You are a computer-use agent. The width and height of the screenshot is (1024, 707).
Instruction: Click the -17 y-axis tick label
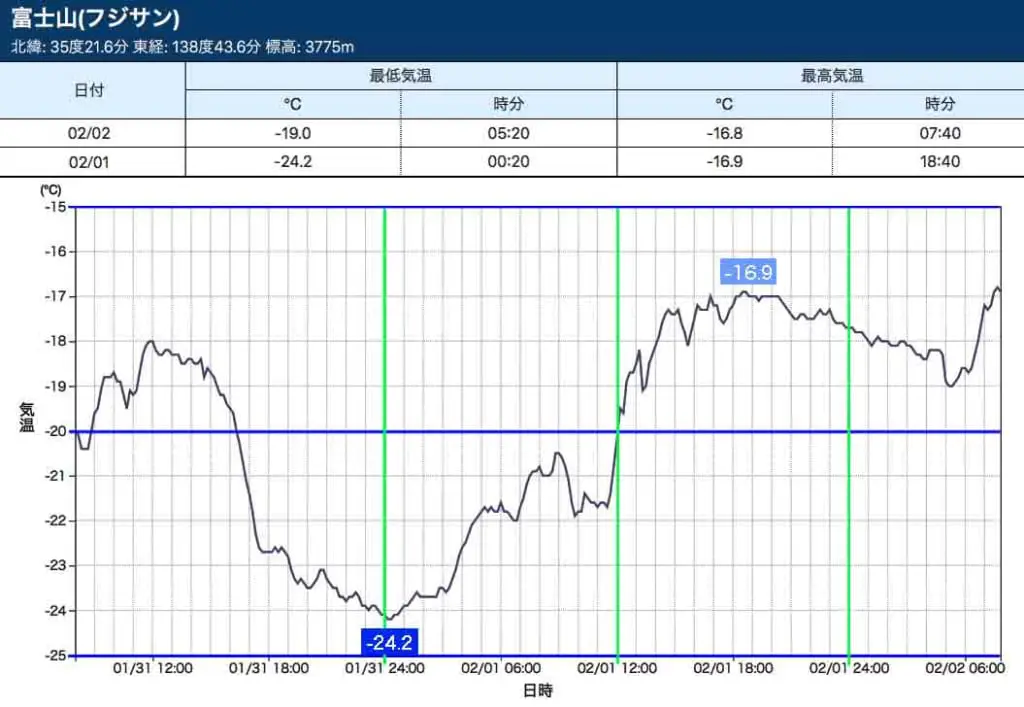click(x=56, y=296)
